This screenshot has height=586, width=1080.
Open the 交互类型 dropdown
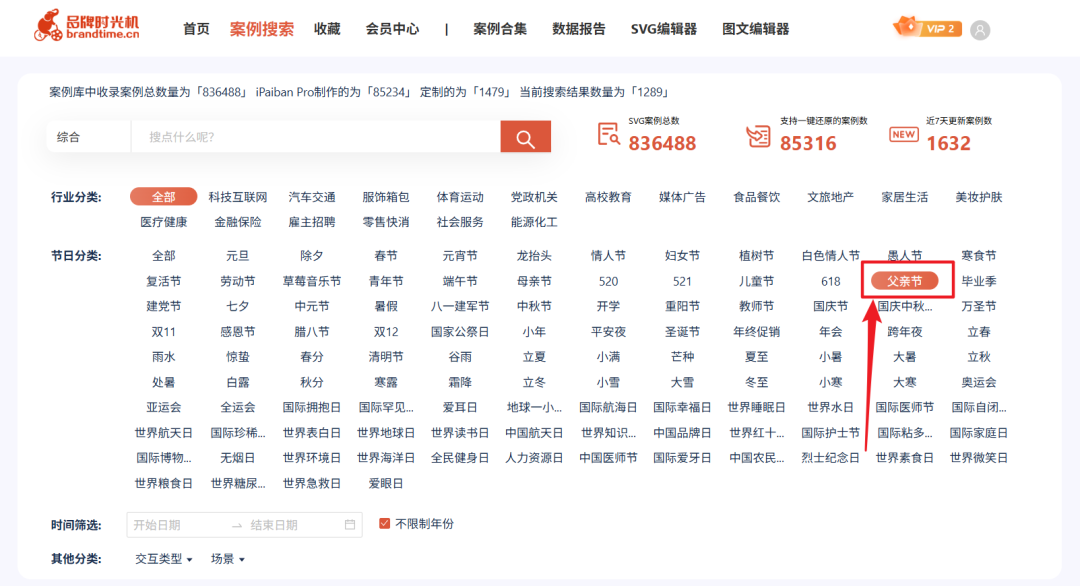160,560
